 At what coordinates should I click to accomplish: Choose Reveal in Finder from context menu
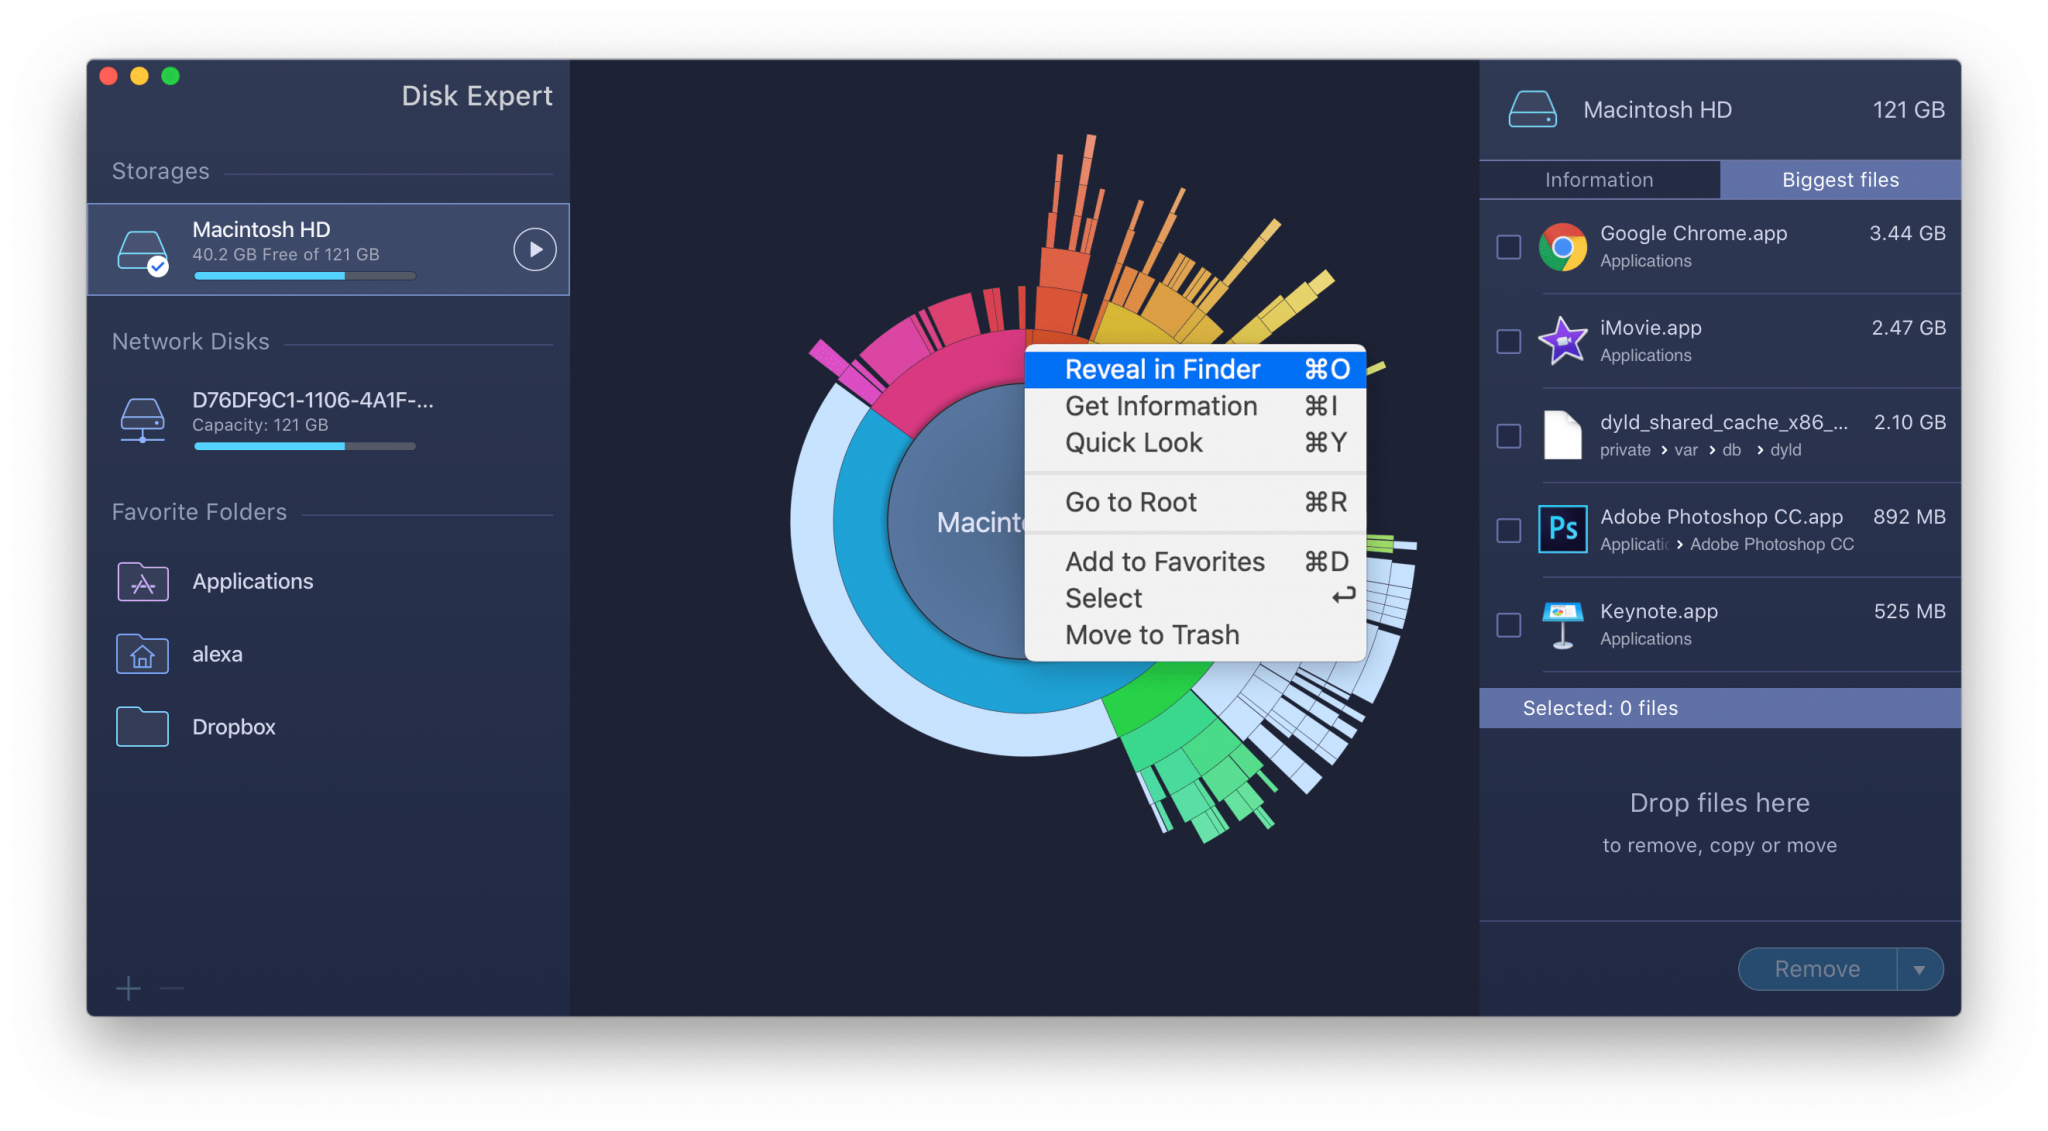click(x=1195, y=369)
